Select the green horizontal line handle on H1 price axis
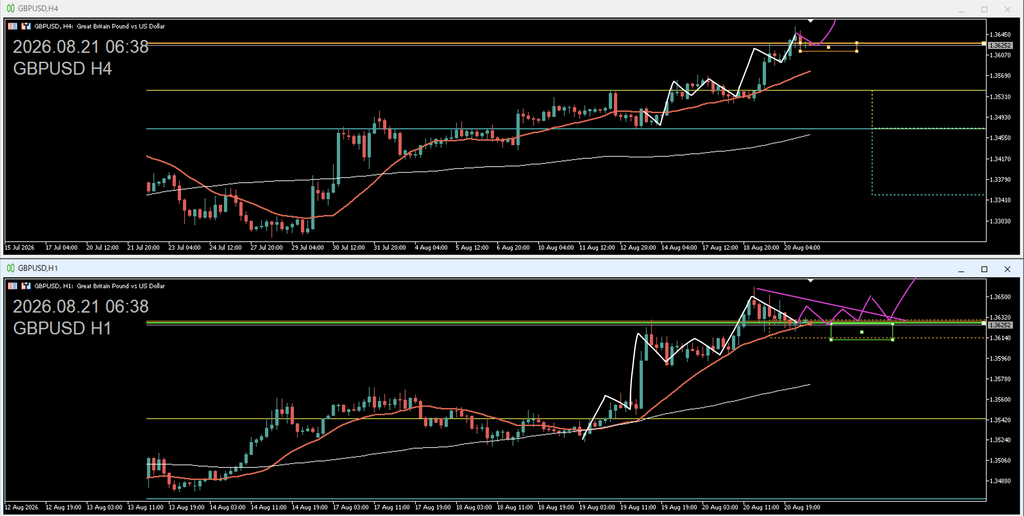This screenshot has height=516, width=1024. [984, 323]
